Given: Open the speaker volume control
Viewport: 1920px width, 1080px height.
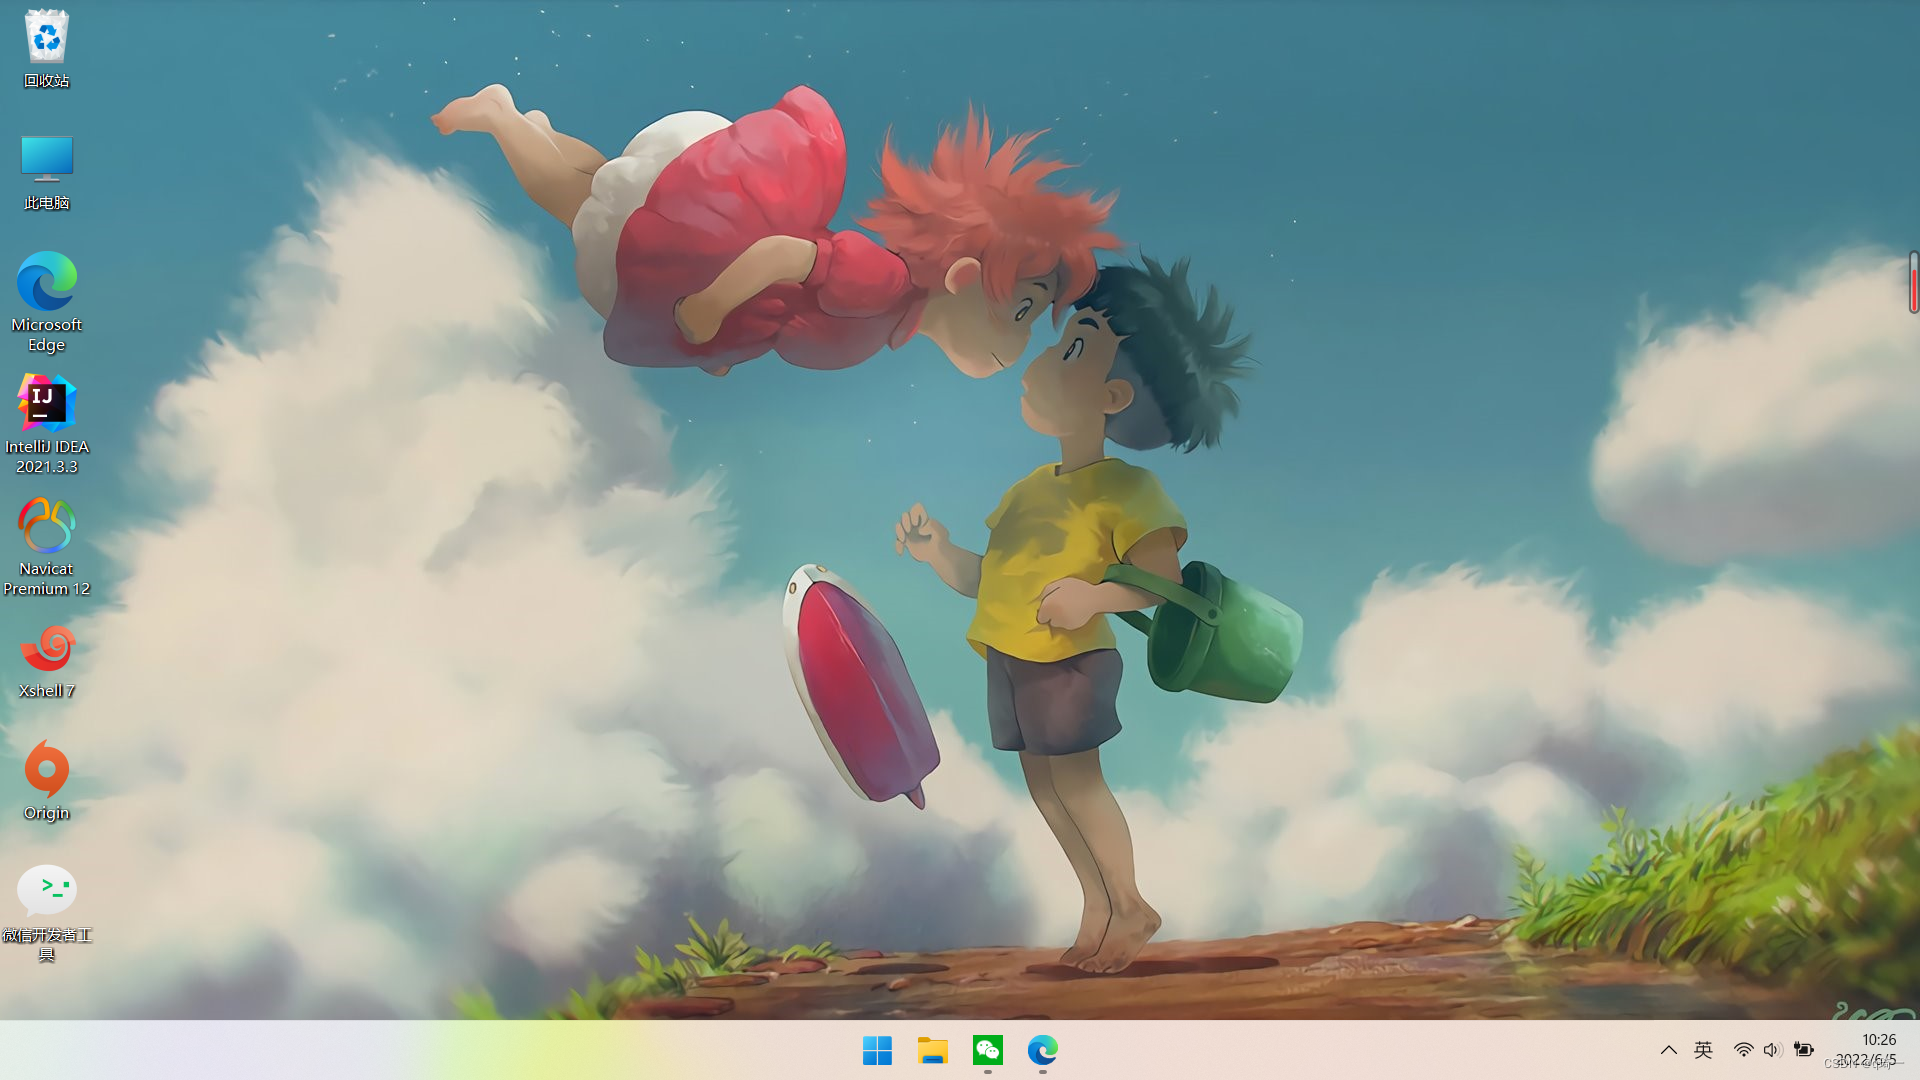Looking at the screenshot, I should (1772, 1050).
